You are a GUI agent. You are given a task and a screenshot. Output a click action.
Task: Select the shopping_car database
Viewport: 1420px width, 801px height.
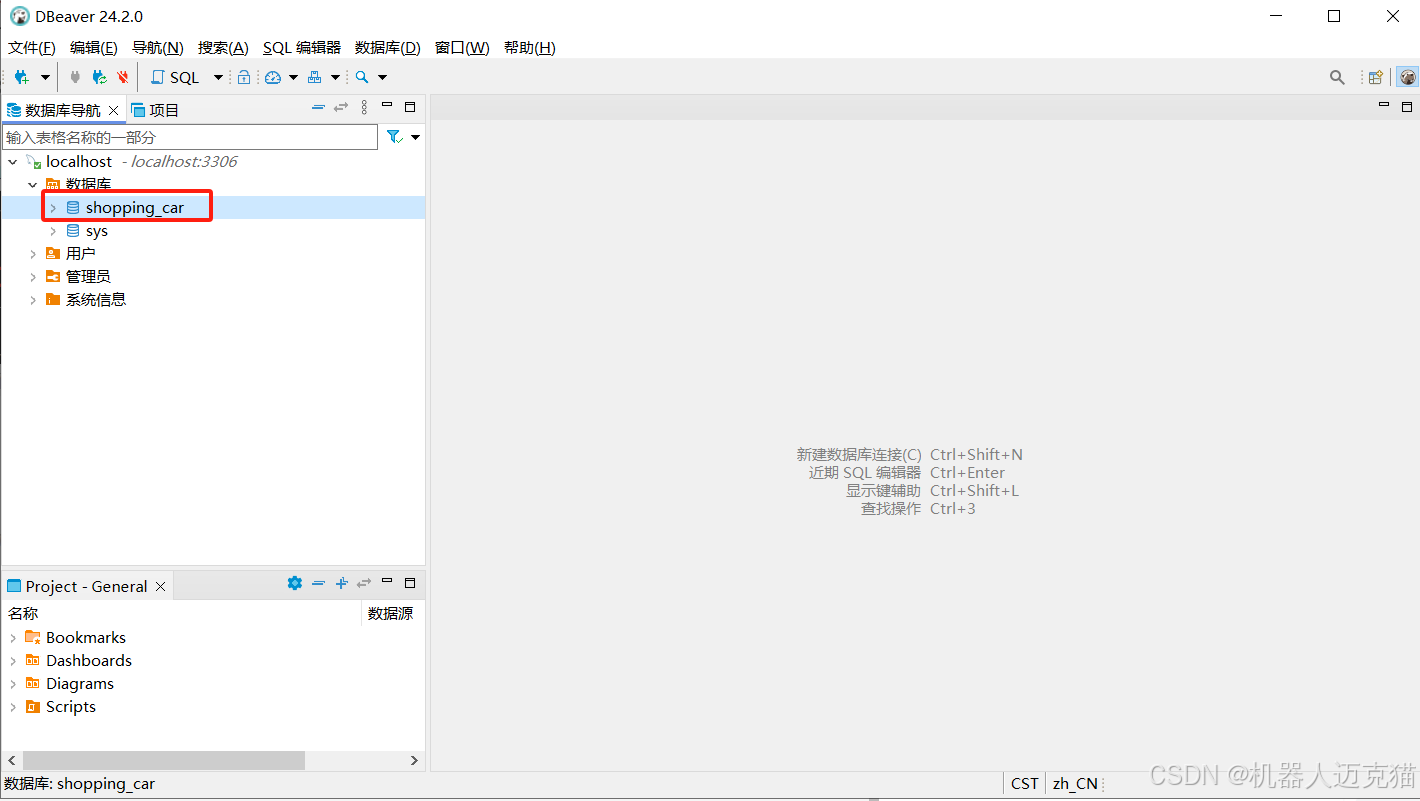(x=135, y=208)
